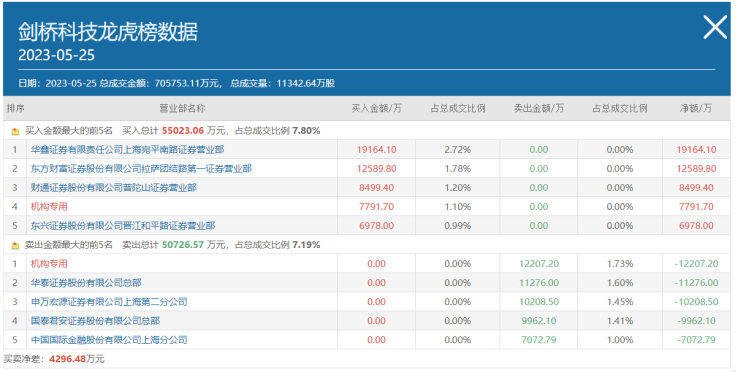Image resolution: width=736 pixels, height=372 pixels.
Task: Select net amount -7072.79
Action: pos(697,340)
